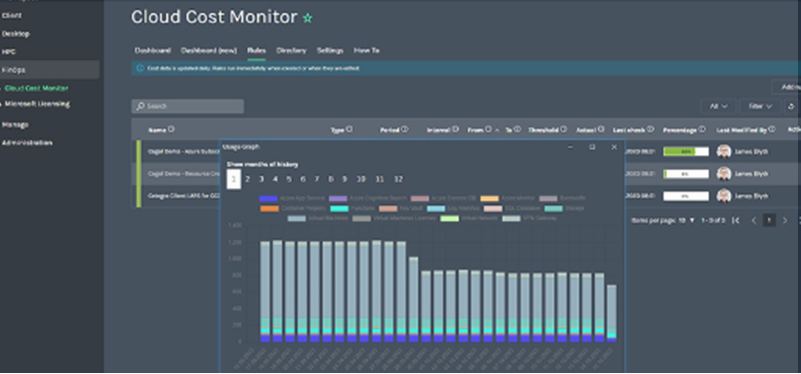Open the How To tab
The height and width of the screenshot is (374, 801).
tap(366, 51)
